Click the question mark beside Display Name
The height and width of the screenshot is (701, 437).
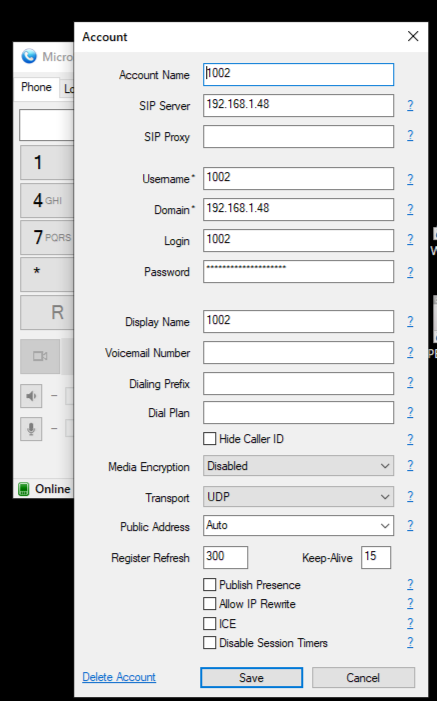(410, 321)
